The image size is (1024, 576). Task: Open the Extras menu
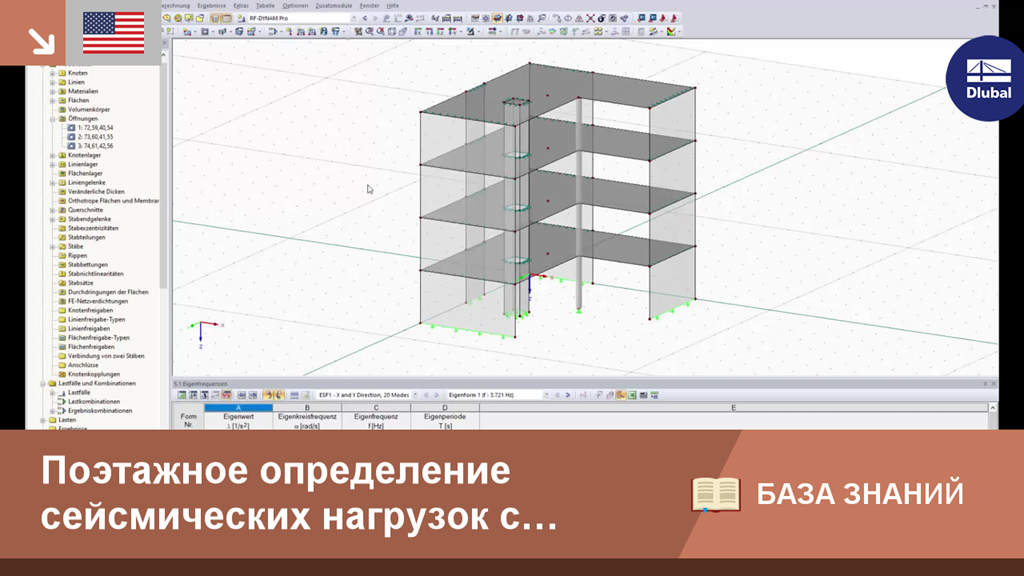click(241, 5)
